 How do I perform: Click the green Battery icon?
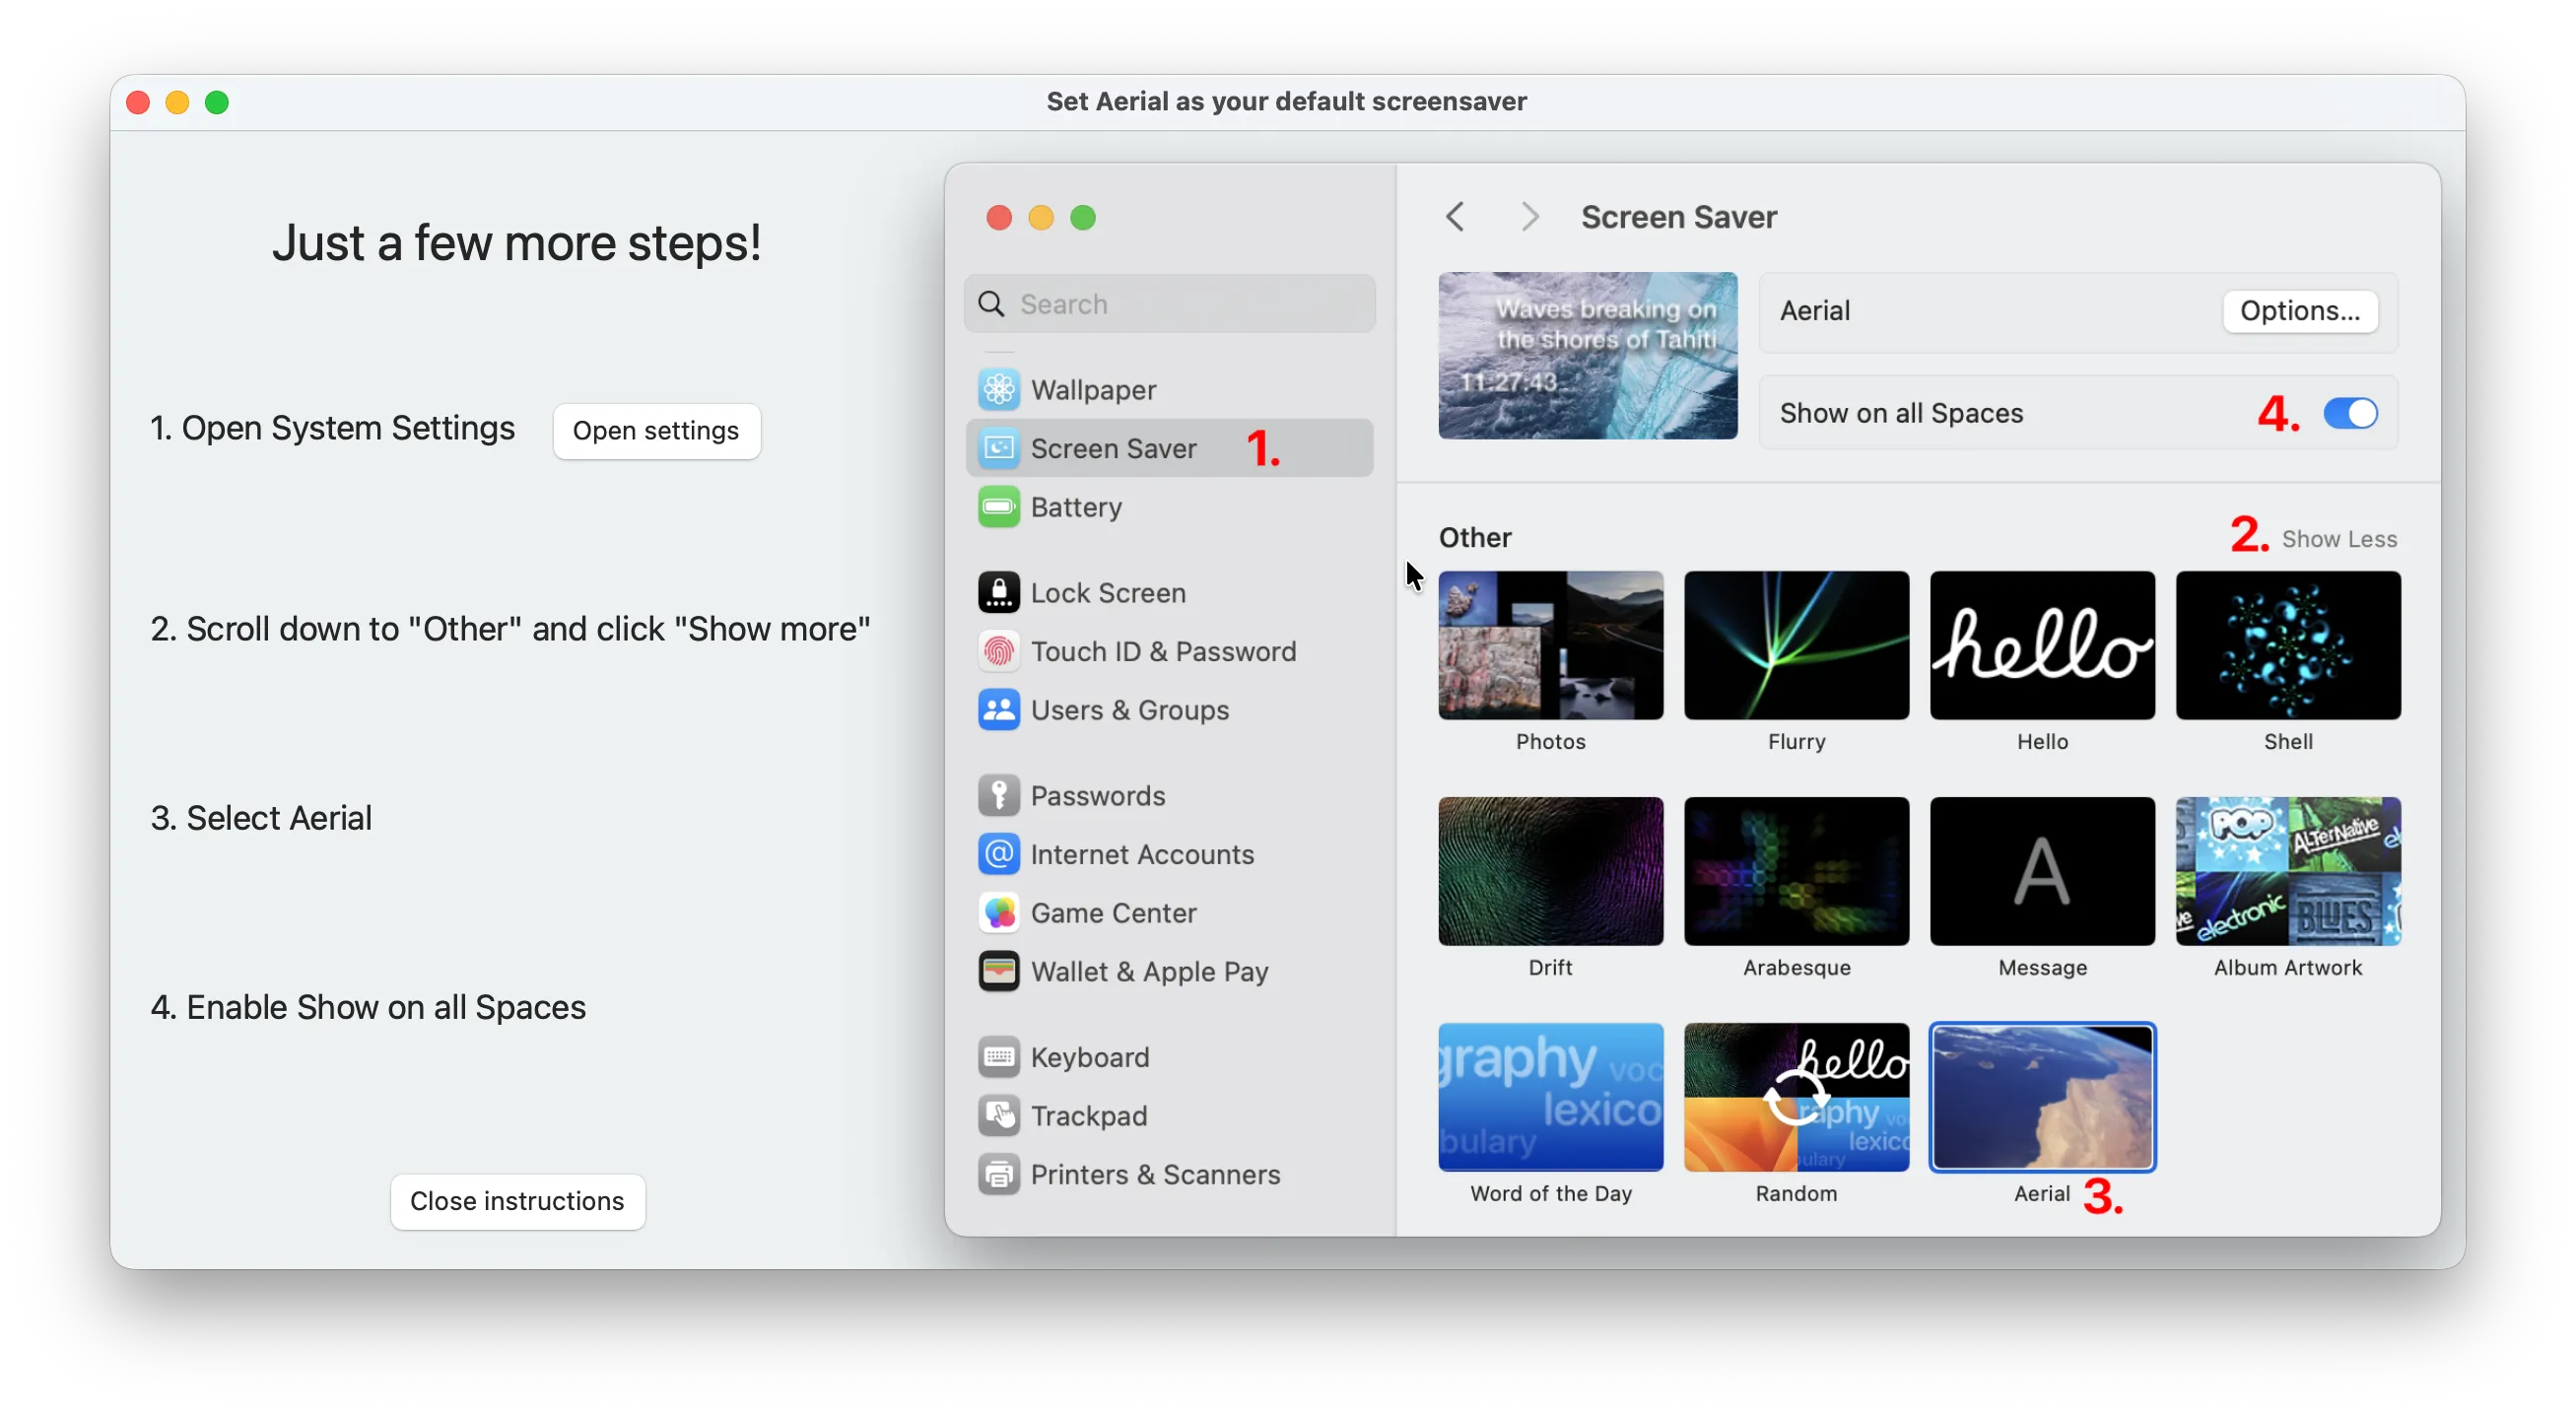998,507
